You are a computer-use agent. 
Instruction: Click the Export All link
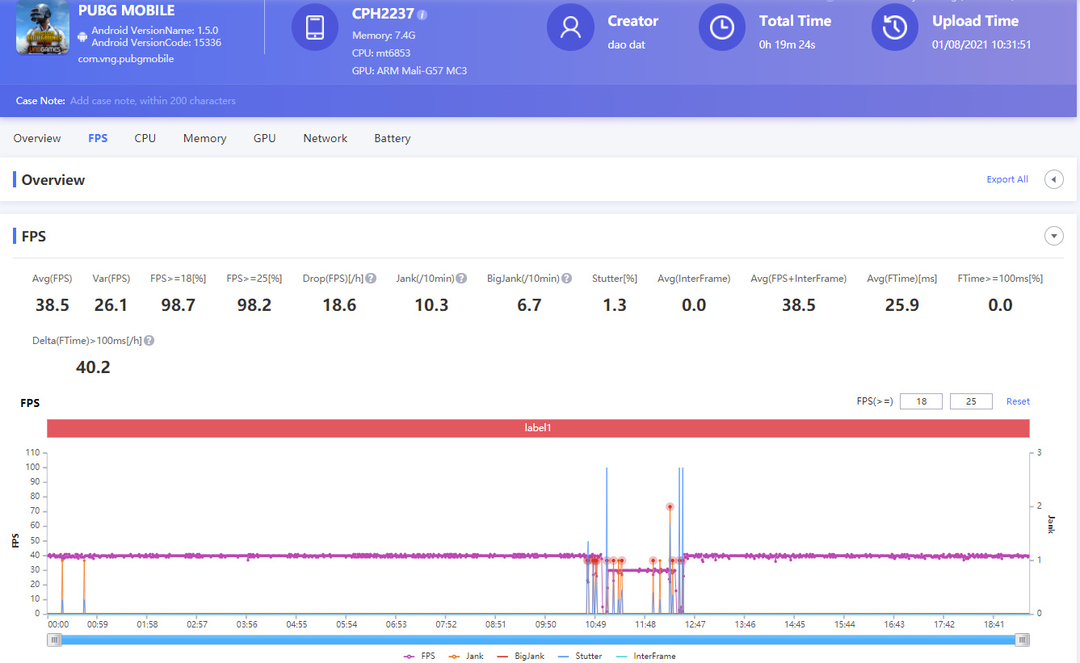click(1006, 180)
